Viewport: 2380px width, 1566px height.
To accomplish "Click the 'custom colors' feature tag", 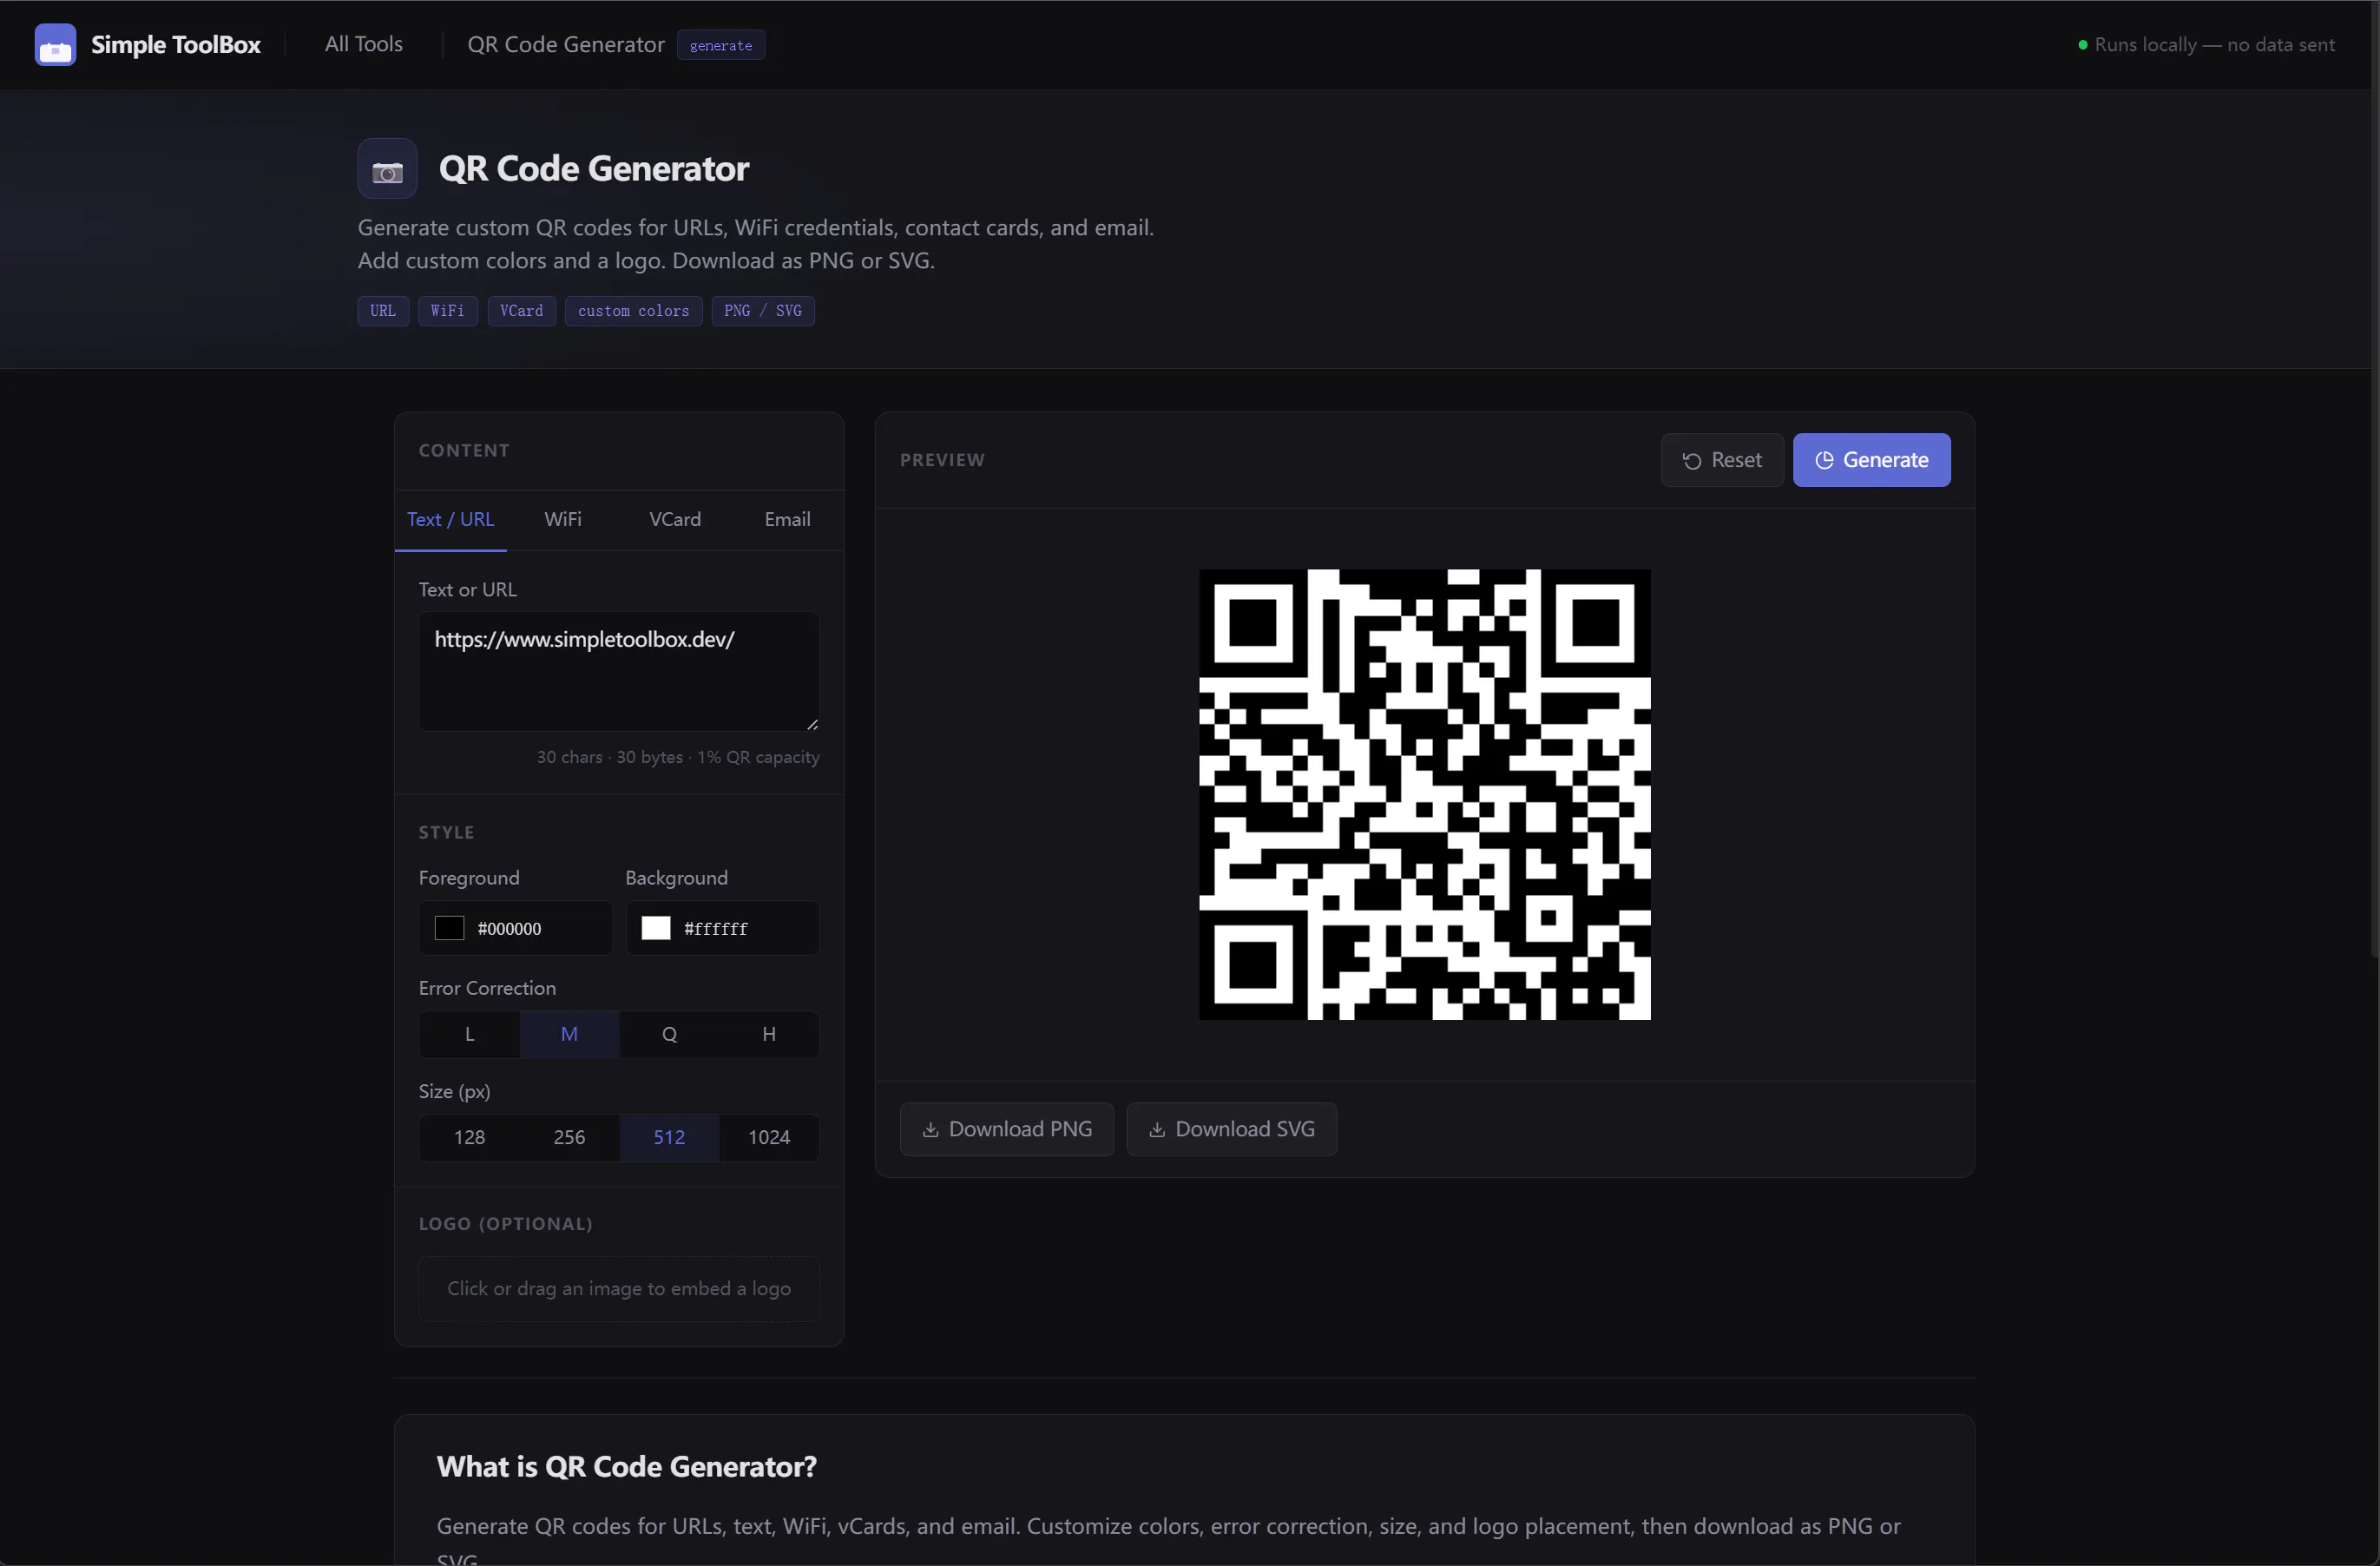I will click(x=633, y=311).
